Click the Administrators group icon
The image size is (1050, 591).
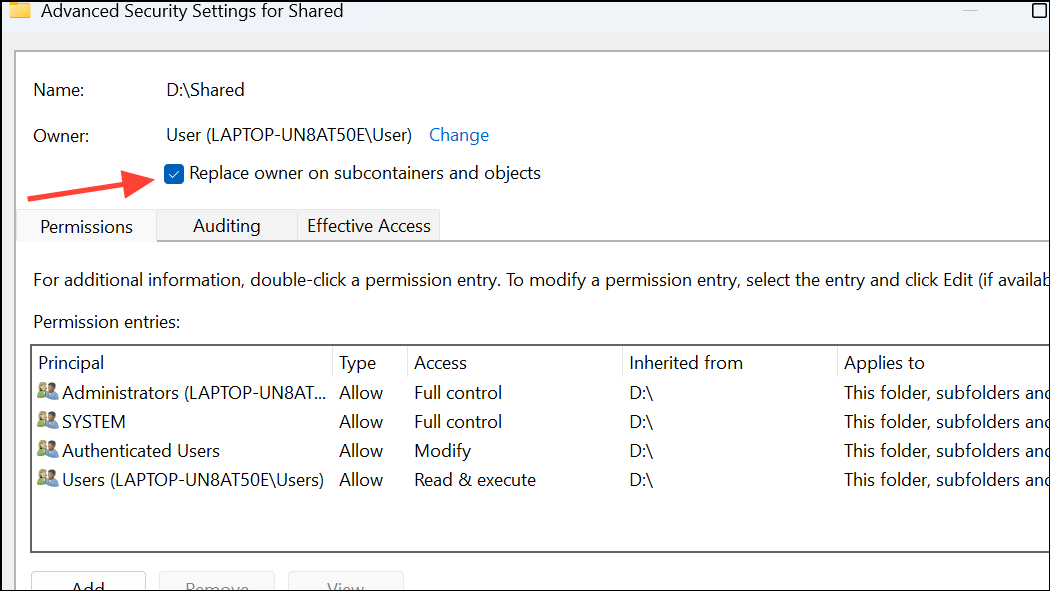(x=48, y=392)
